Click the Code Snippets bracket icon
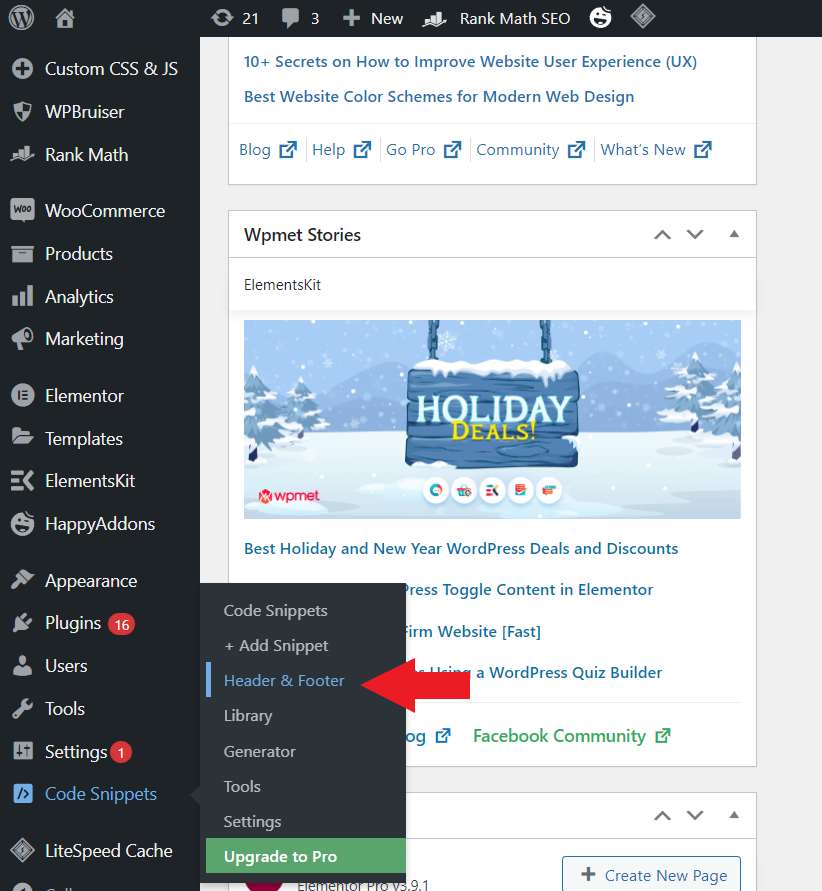This screenshot has height=891, width=822. (23, 793)
